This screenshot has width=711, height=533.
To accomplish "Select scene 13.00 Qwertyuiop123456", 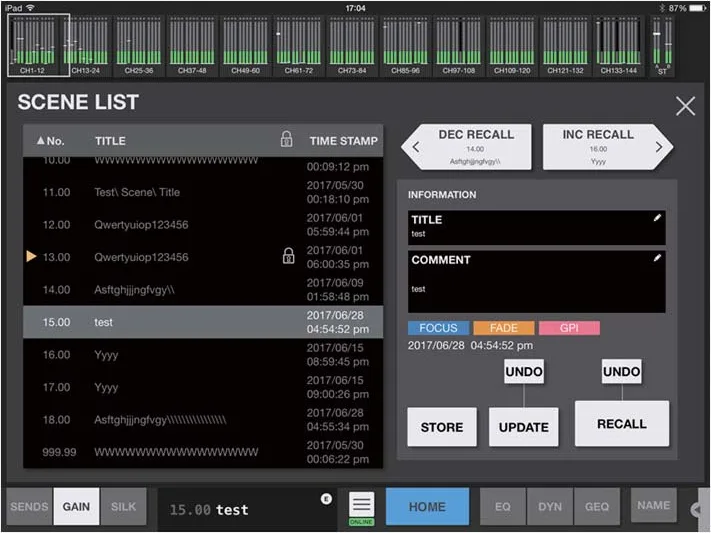I will point(203,257).
